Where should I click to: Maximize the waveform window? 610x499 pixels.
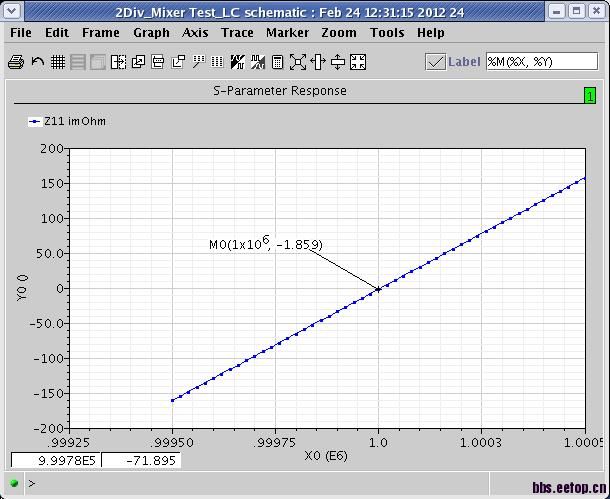(577, 11)
